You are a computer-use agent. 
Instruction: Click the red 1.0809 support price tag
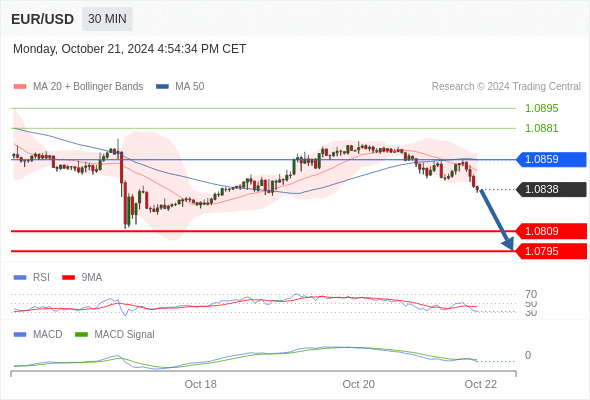(551, 231)
